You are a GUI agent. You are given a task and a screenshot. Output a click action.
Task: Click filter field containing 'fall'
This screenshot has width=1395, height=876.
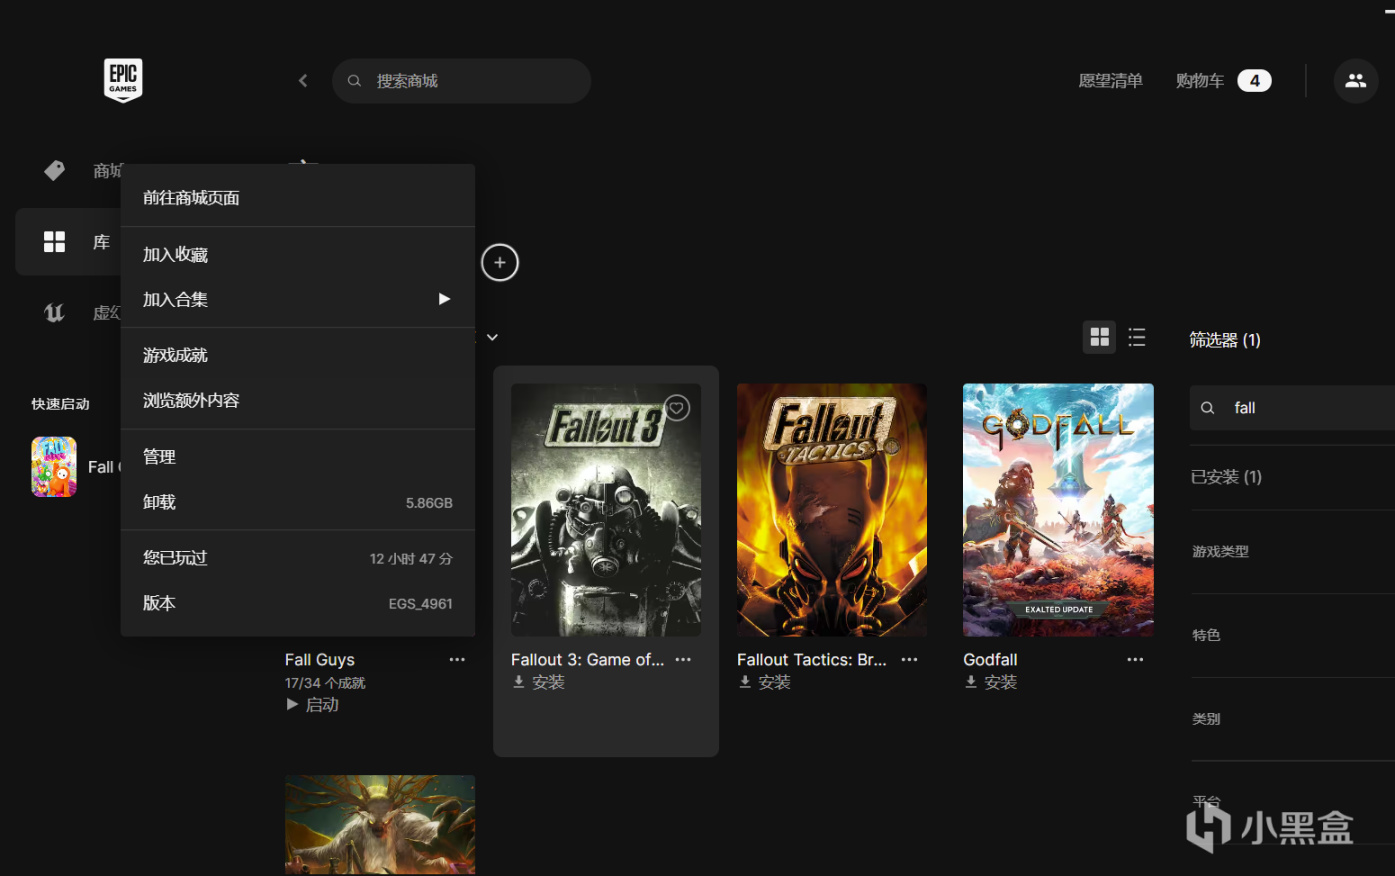(1292, 408)
